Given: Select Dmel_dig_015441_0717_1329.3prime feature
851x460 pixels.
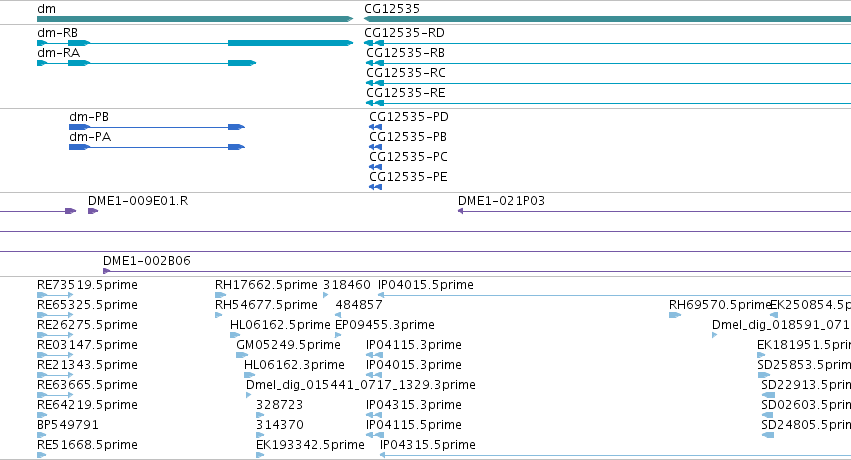Looking at the screenshot, I should (x=361, y=385).
